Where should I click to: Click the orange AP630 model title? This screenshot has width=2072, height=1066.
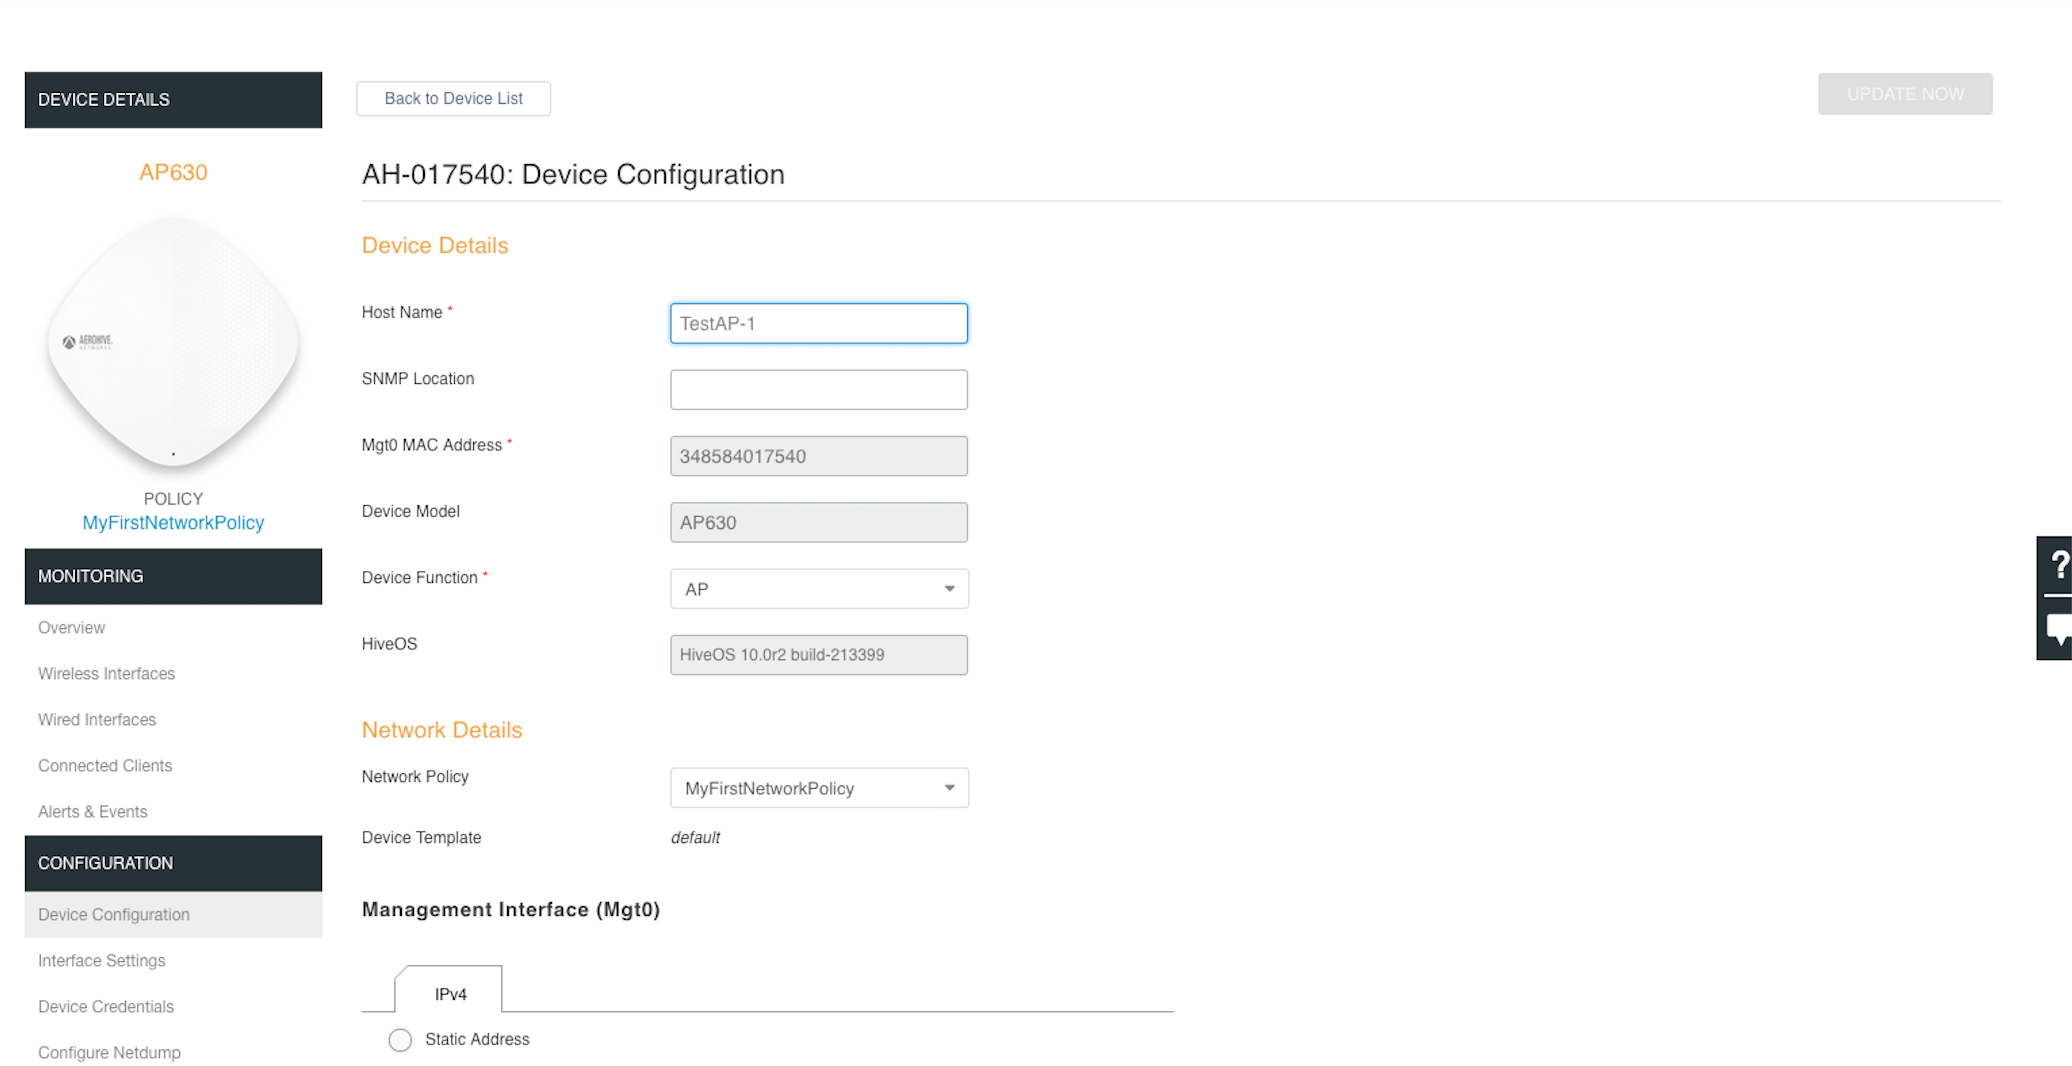click(x=173, y=172)
